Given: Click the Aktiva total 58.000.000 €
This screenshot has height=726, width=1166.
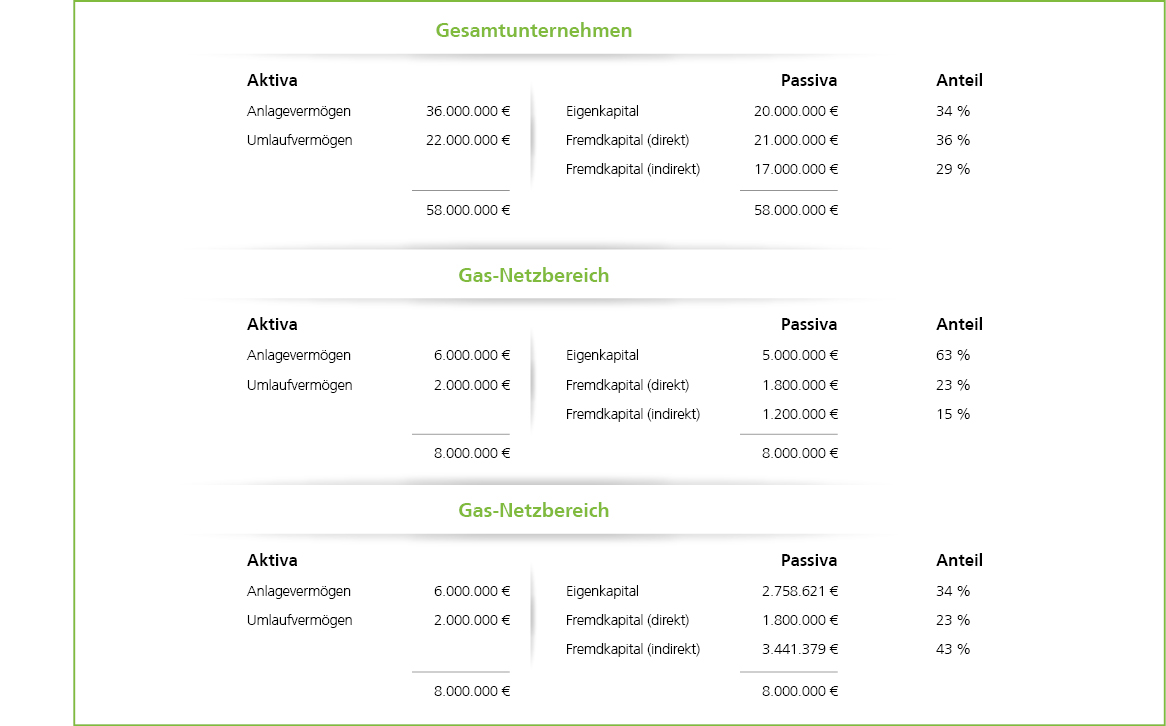Looking at the screenshot, I should (x=468, y=210).
